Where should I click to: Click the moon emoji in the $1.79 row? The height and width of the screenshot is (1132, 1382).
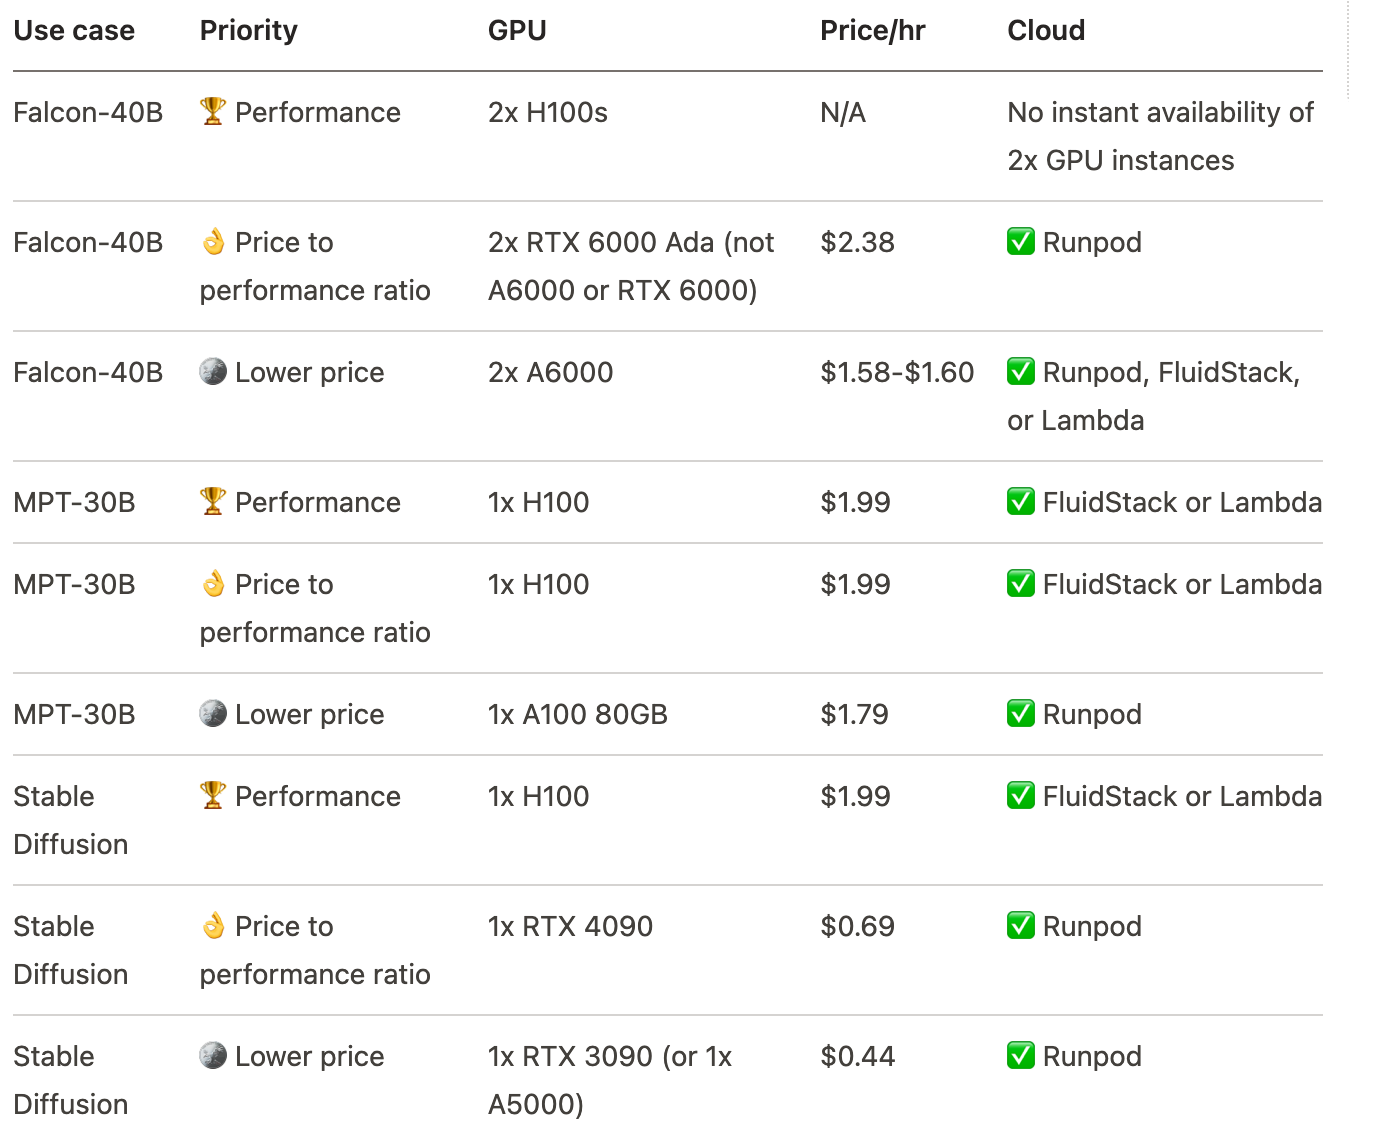point(213,713)
